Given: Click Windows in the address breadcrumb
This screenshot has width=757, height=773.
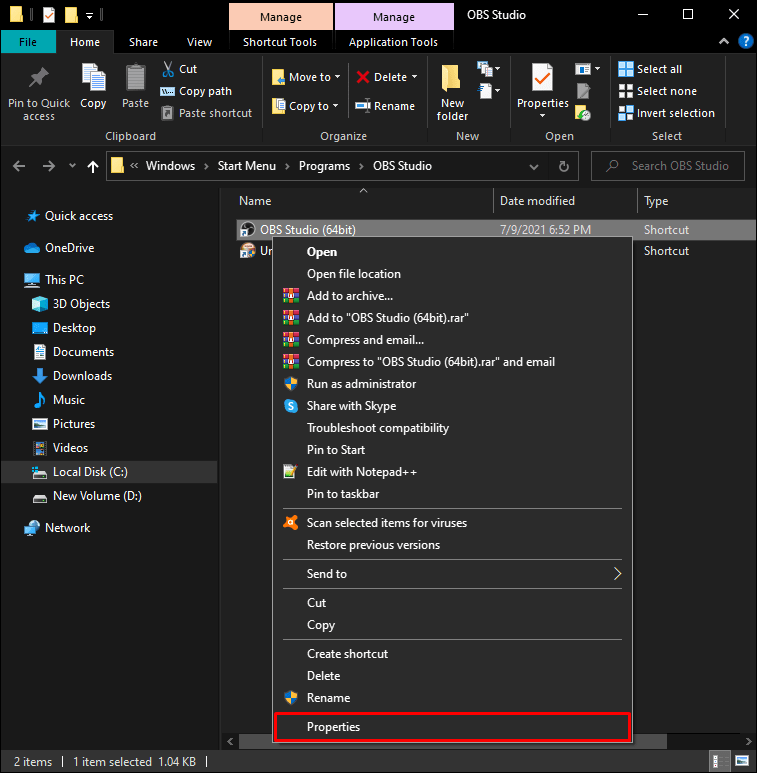Looking at the screenshot, I should pos(170,166).
